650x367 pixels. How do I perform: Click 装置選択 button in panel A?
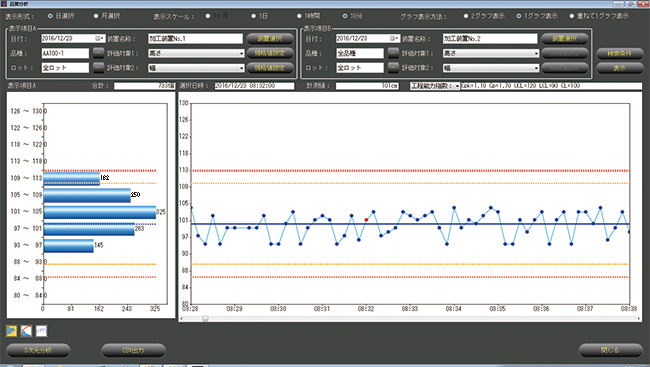270,39
